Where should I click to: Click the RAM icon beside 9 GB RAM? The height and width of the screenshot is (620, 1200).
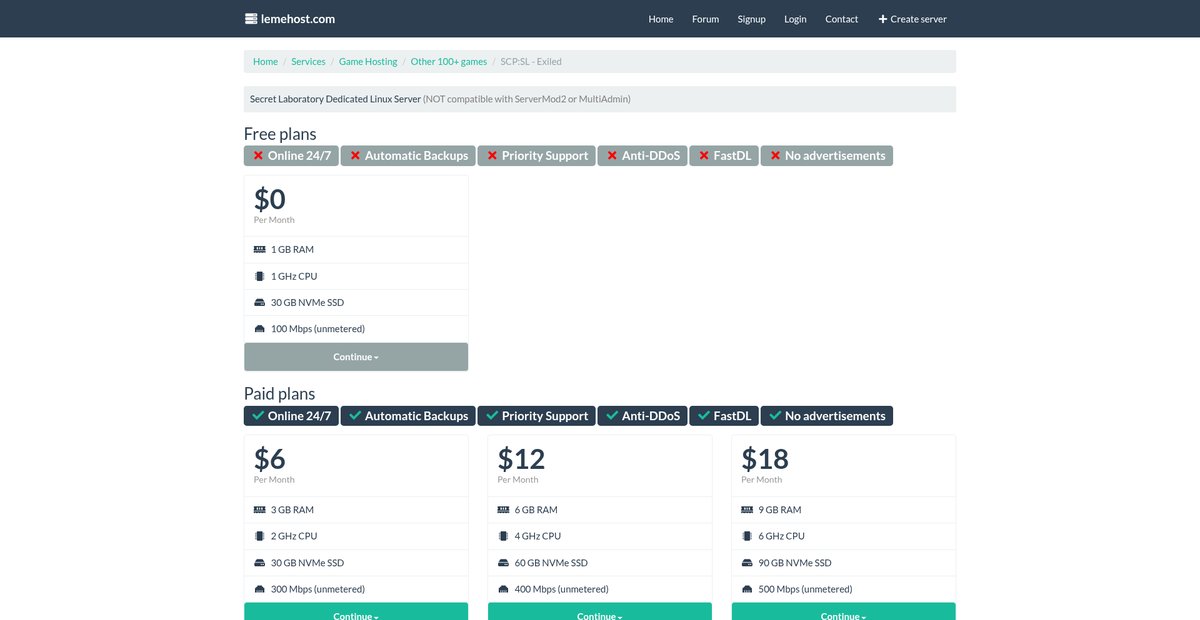tap(748, 510)
